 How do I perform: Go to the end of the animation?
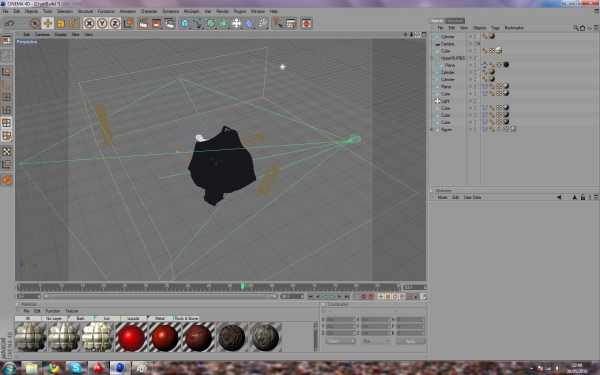pyautogui.click(x=347, y=297)
